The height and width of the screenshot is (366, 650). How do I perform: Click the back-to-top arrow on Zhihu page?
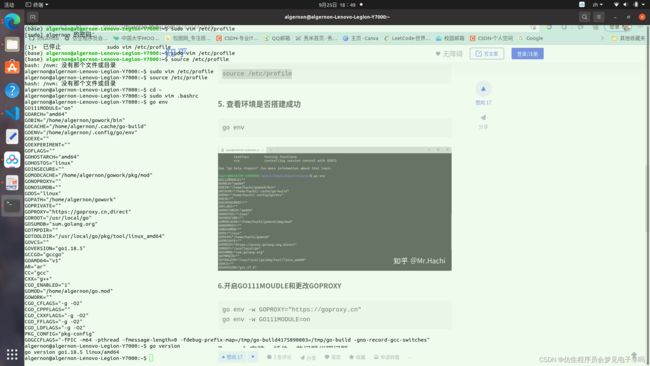pyautogui.click(x=634, y=354)
